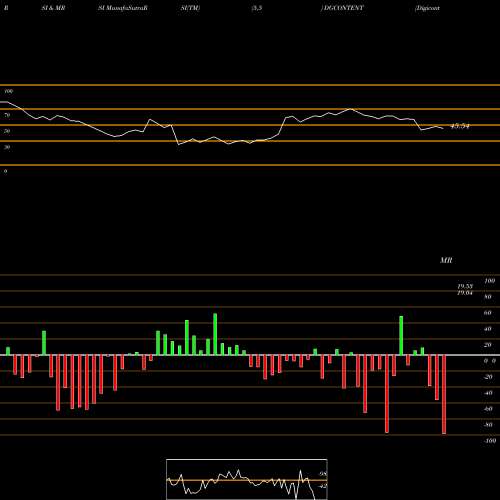
Task: Click the right end of RSI line
Action: 443,128
